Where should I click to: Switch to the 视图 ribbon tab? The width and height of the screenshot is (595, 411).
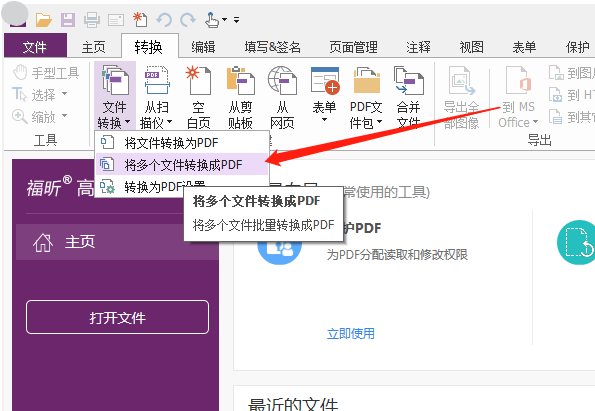[471, 47]
